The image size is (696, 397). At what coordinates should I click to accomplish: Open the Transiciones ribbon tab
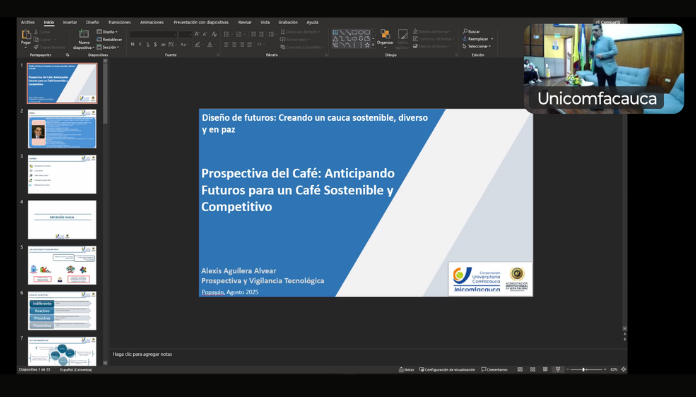[119, 22]
